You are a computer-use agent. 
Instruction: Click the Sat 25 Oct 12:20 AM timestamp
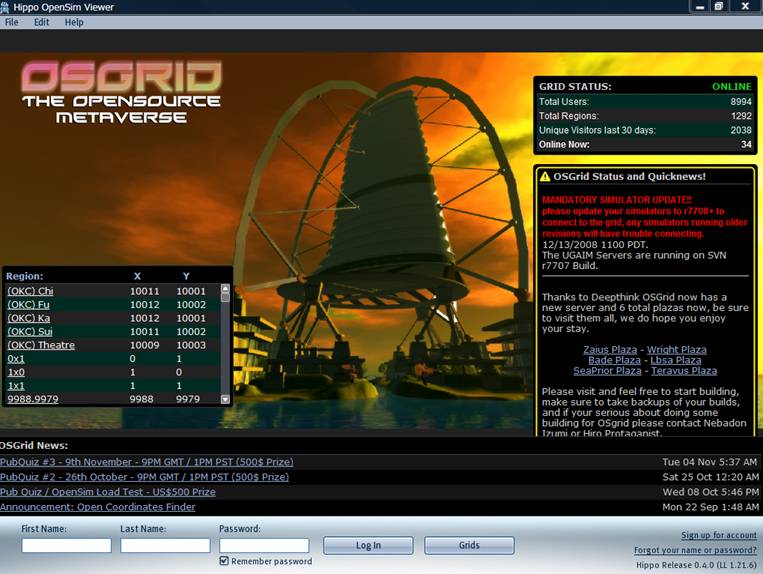(x=710, y=477)
